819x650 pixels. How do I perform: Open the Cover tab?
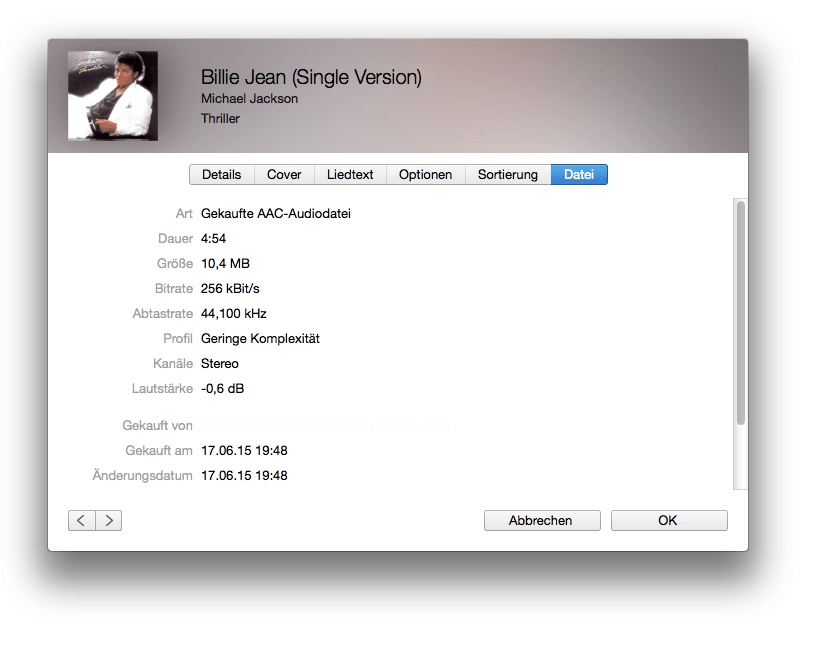[284, 175]
